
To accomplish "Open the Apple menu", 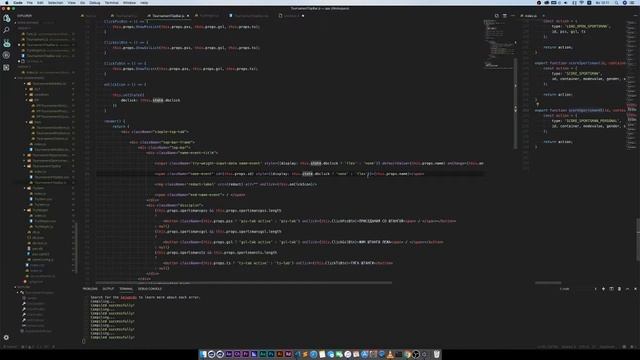I will (7, 2).
